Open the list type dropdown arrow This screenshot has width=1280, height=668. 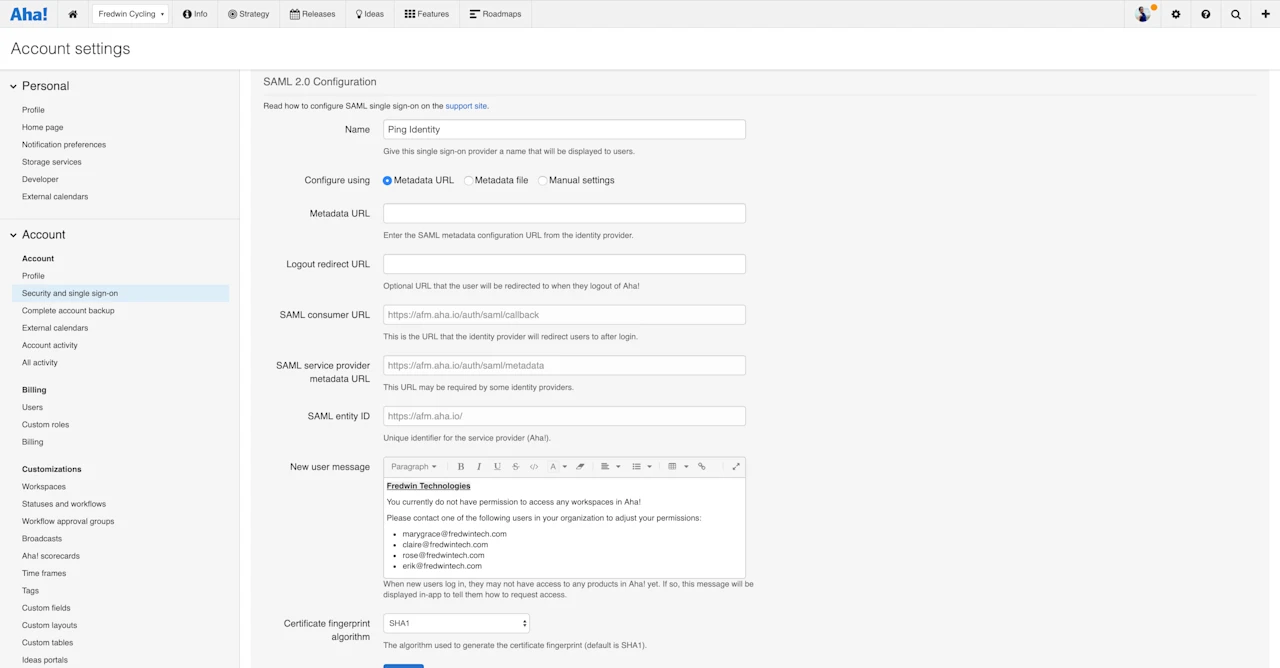[649, 467]
